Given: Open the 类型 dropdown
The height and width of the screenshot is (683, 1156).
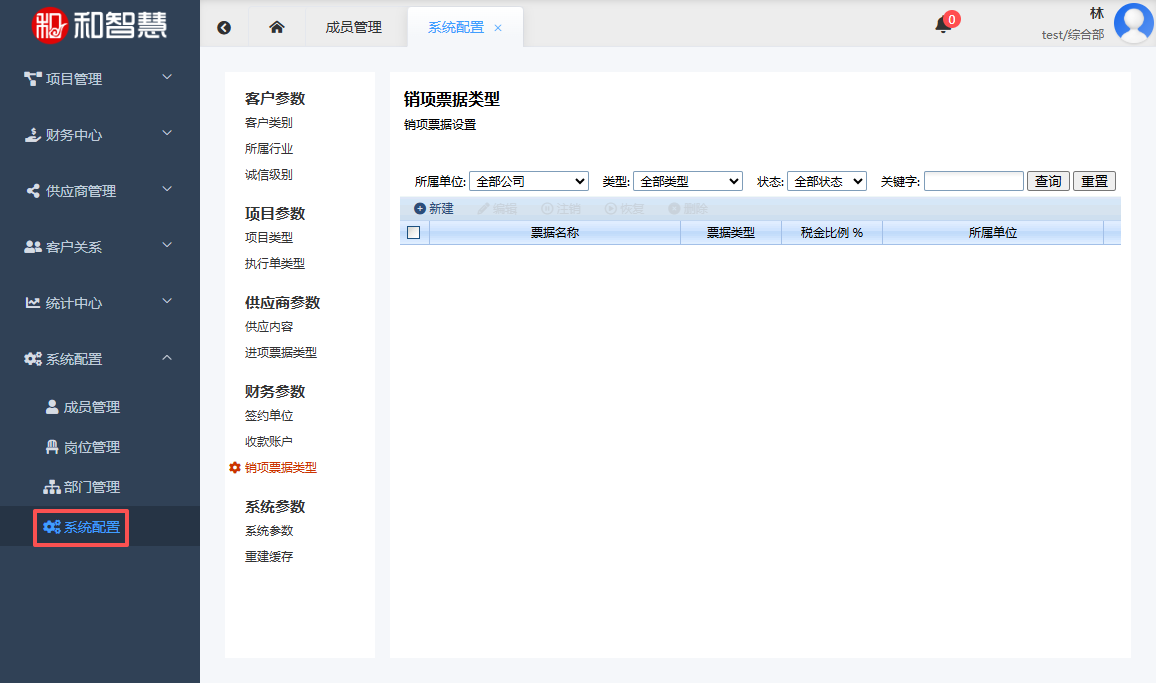Looking at the screenshot, I should tap(687, 181).
